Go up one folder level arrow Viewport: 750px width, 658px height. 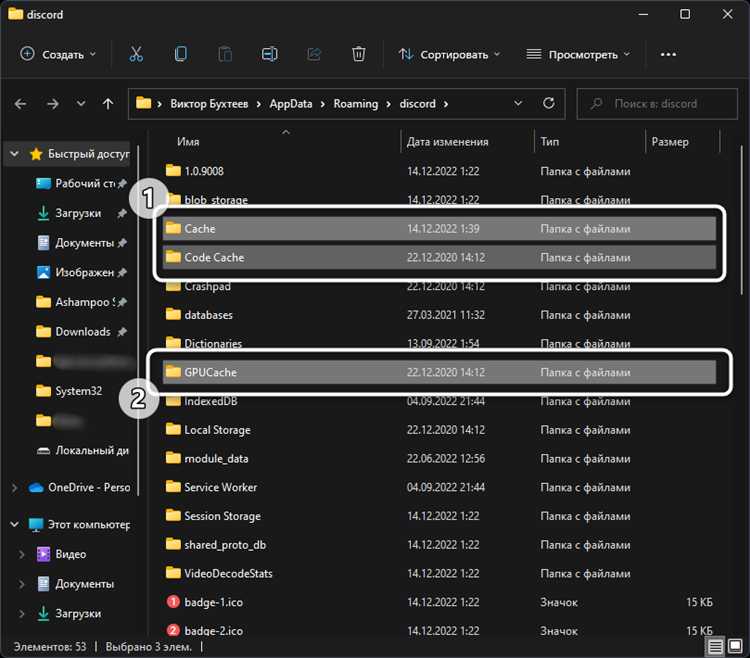click(108, 104)
